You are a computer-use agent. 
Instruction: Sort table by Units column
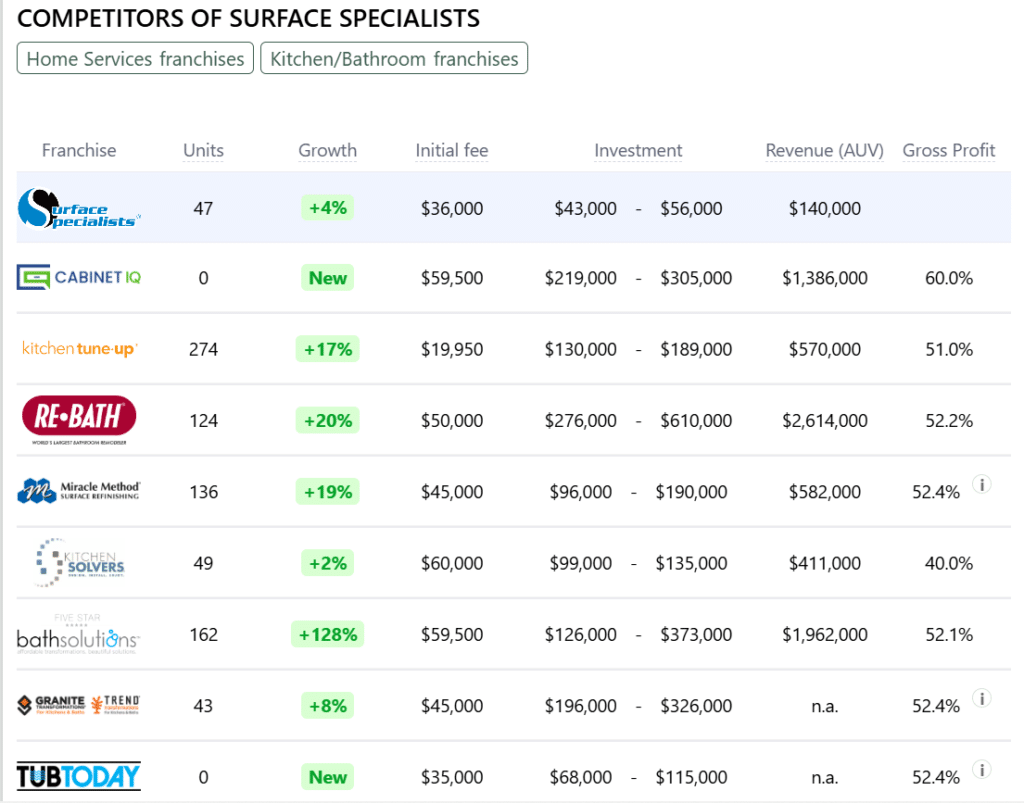(203, 150)
